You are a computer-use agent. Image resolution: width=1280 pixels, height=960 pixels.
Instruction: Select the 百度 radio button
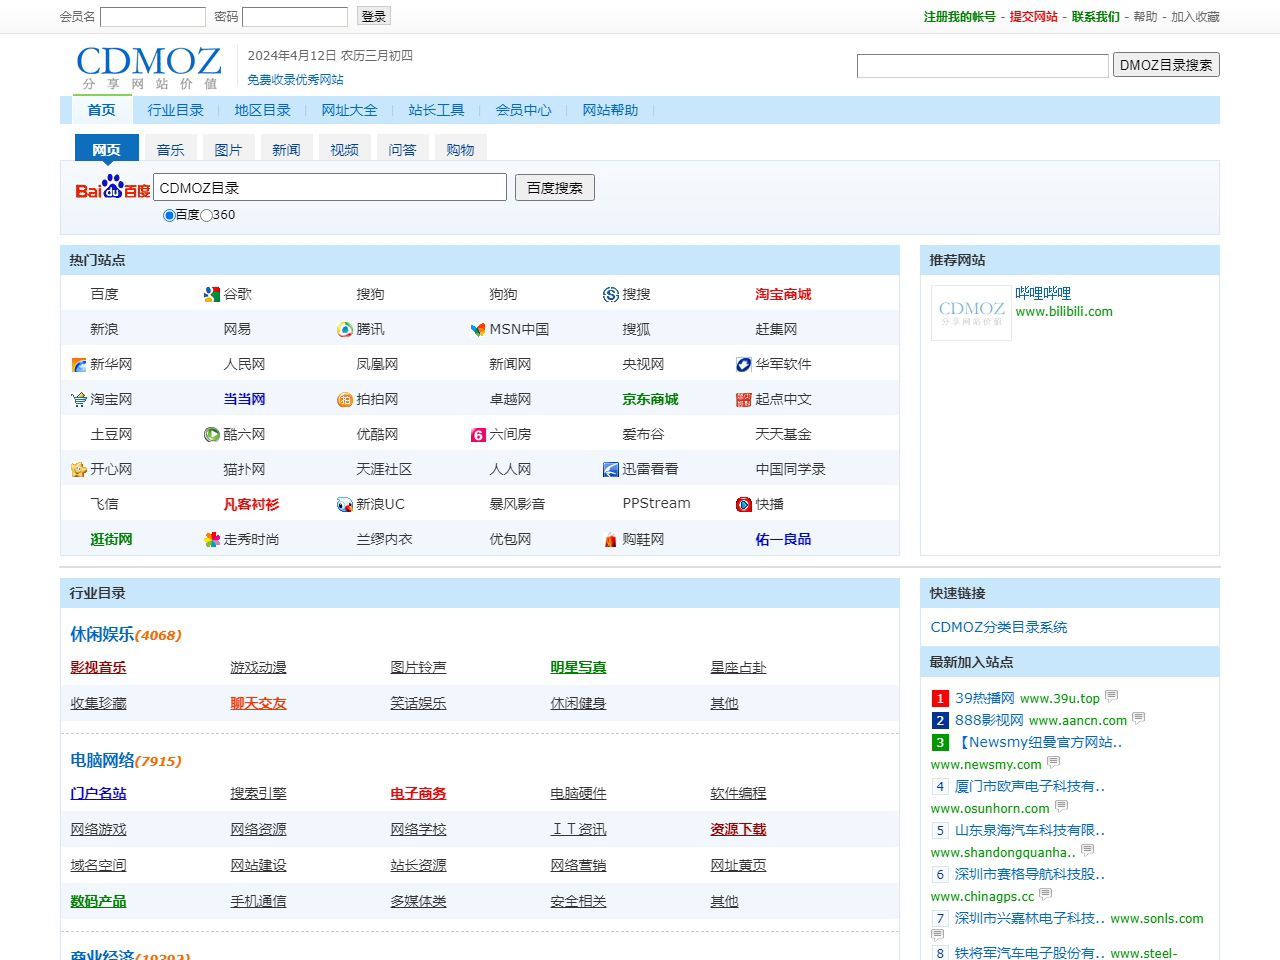tap(169, 215)
